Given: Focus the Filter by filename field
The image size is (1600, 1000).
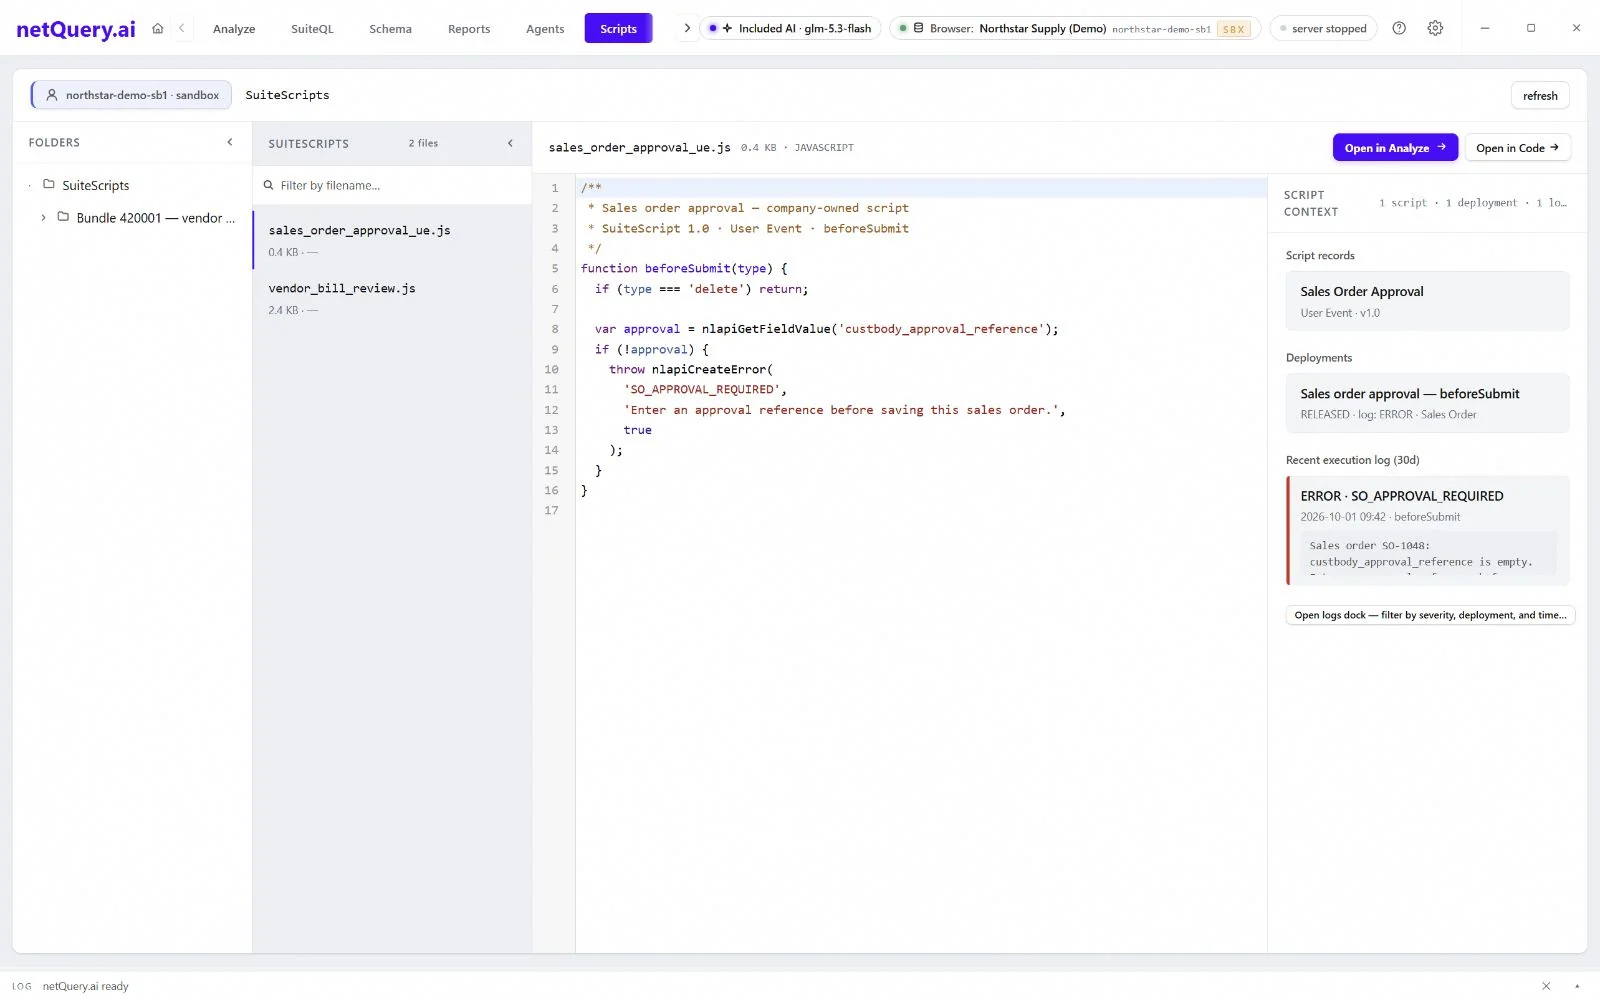Looking at the screenshot, I should [392, 185].
